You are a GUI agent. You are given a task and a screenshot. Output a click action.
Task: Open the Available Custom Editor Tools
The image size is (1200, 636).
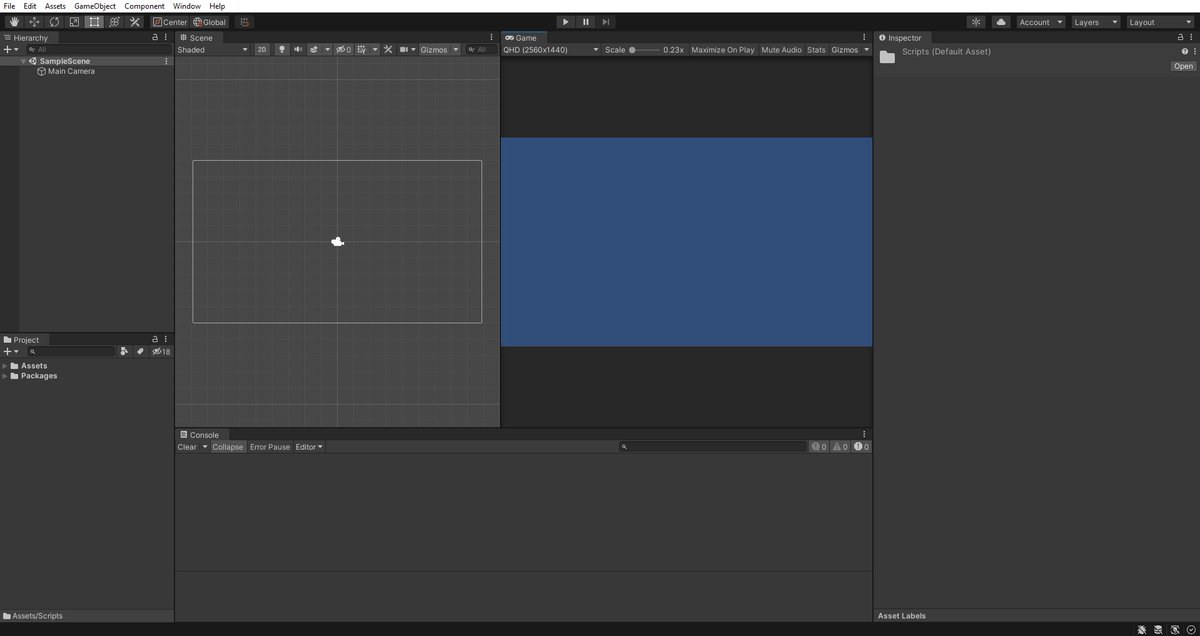coord(133,21)
